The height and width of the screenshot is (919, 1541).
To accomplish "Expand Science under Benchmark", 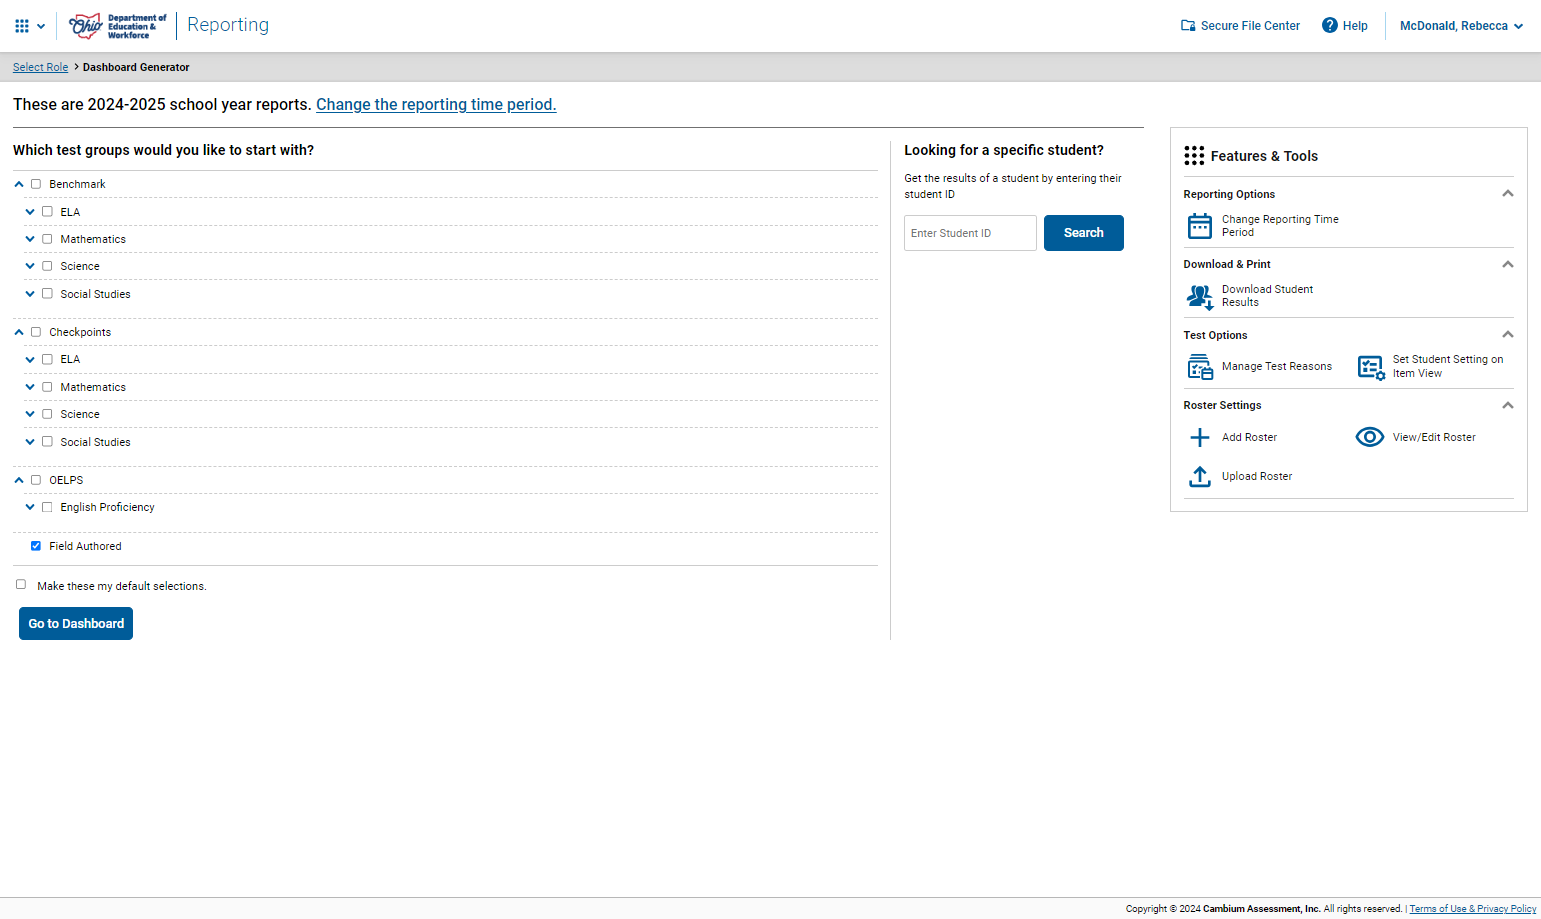I will [x=30, y=266].
